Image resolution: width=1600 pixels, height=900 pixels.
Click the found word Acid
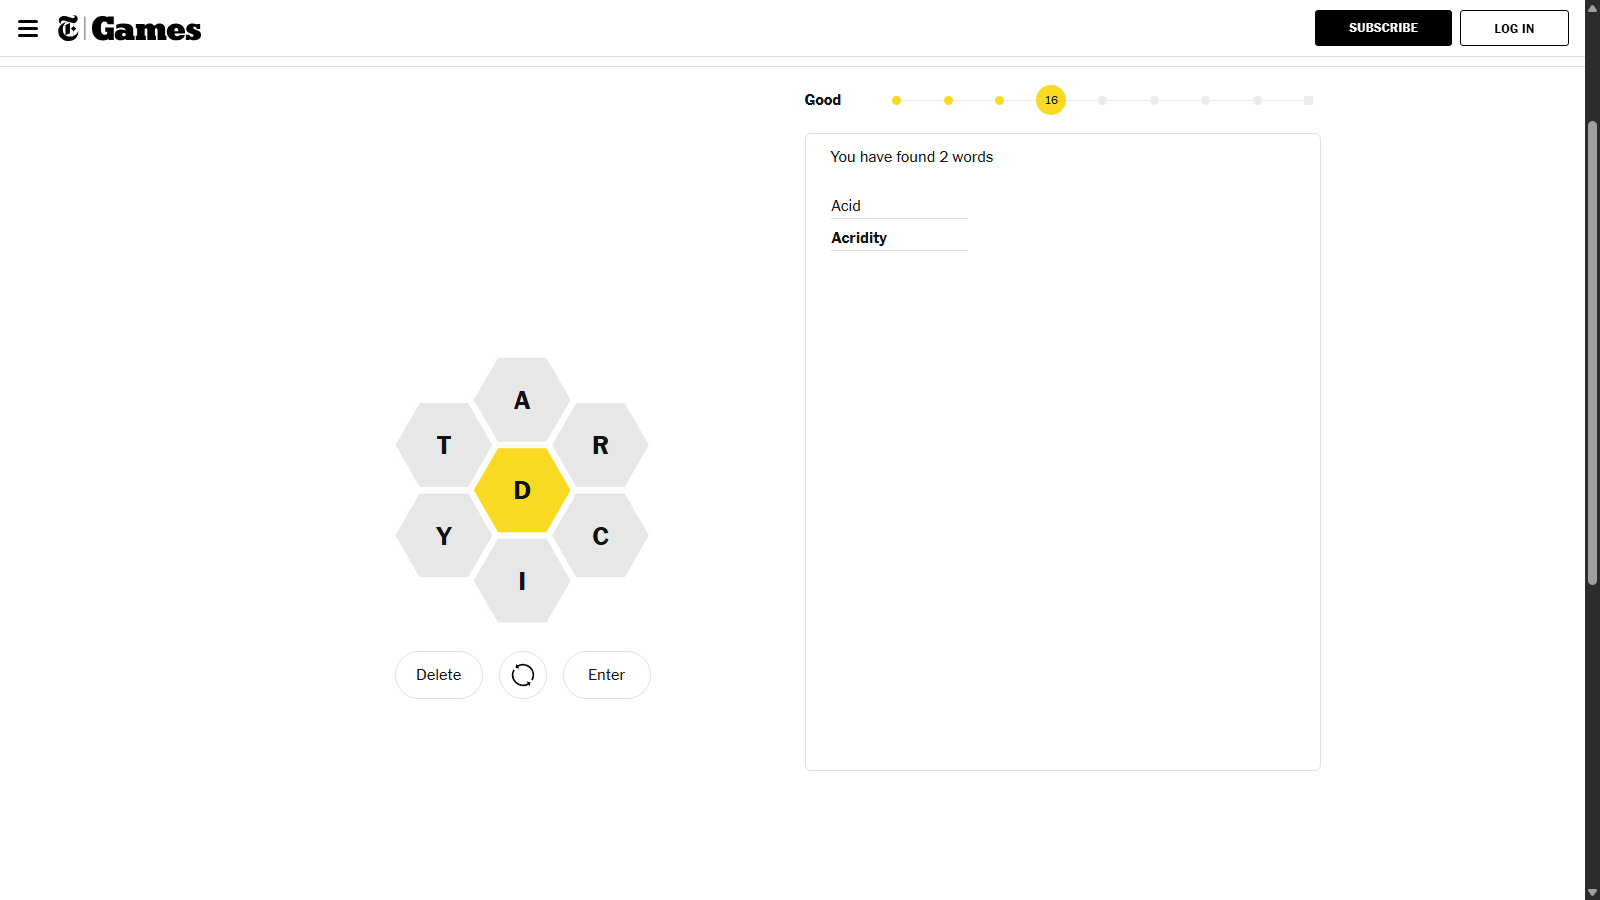pyautogui.click(x=846, y=206)
